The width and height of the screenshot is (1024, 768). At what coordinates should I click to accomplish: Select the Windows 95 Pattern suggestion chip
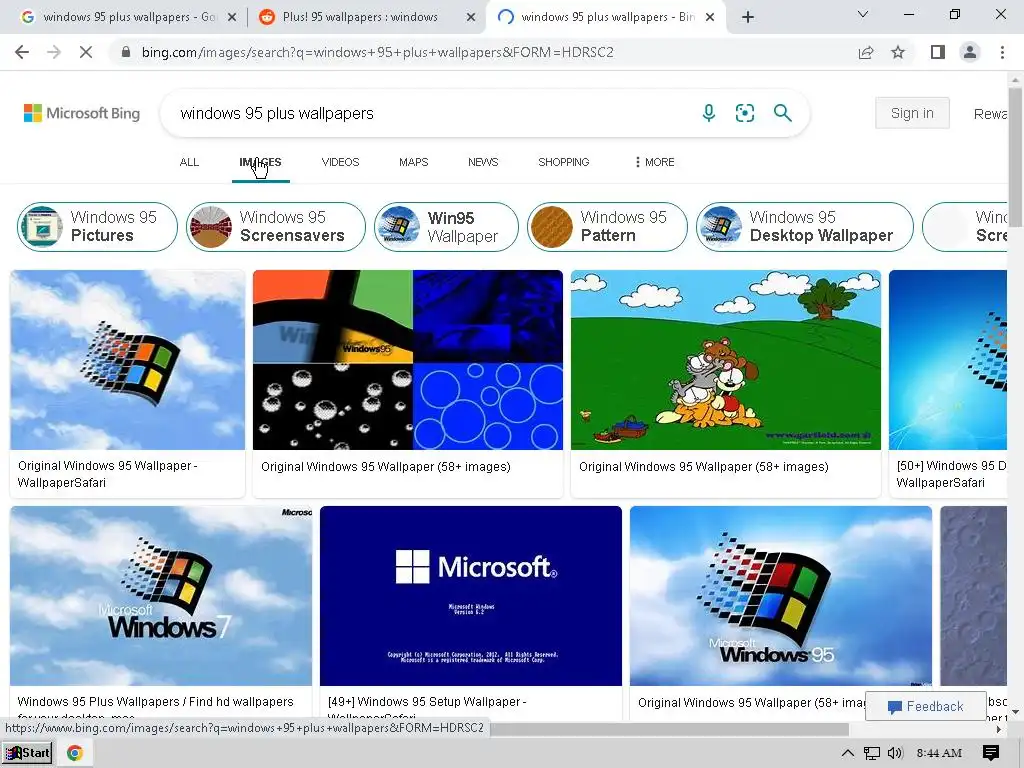coord(607,227)
